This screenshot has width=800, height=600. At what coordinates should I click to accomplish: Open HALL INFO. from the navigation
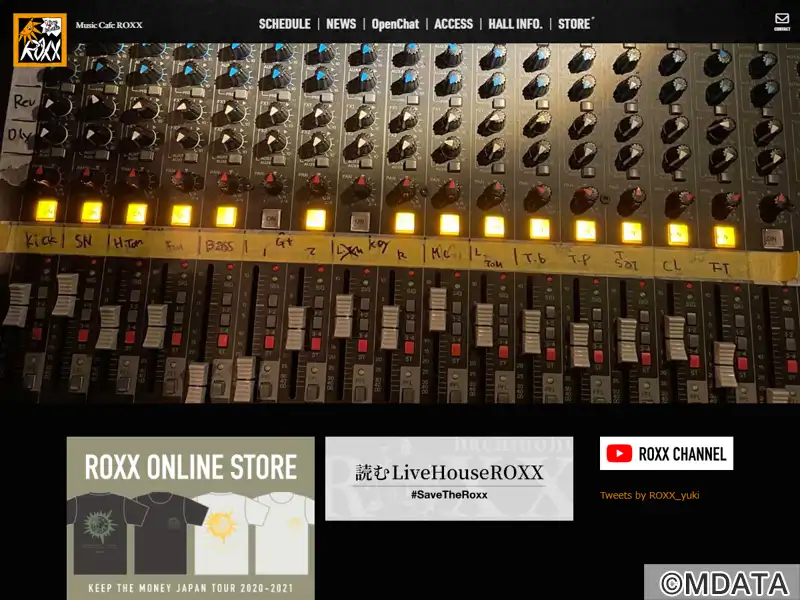tap(515, 24)
